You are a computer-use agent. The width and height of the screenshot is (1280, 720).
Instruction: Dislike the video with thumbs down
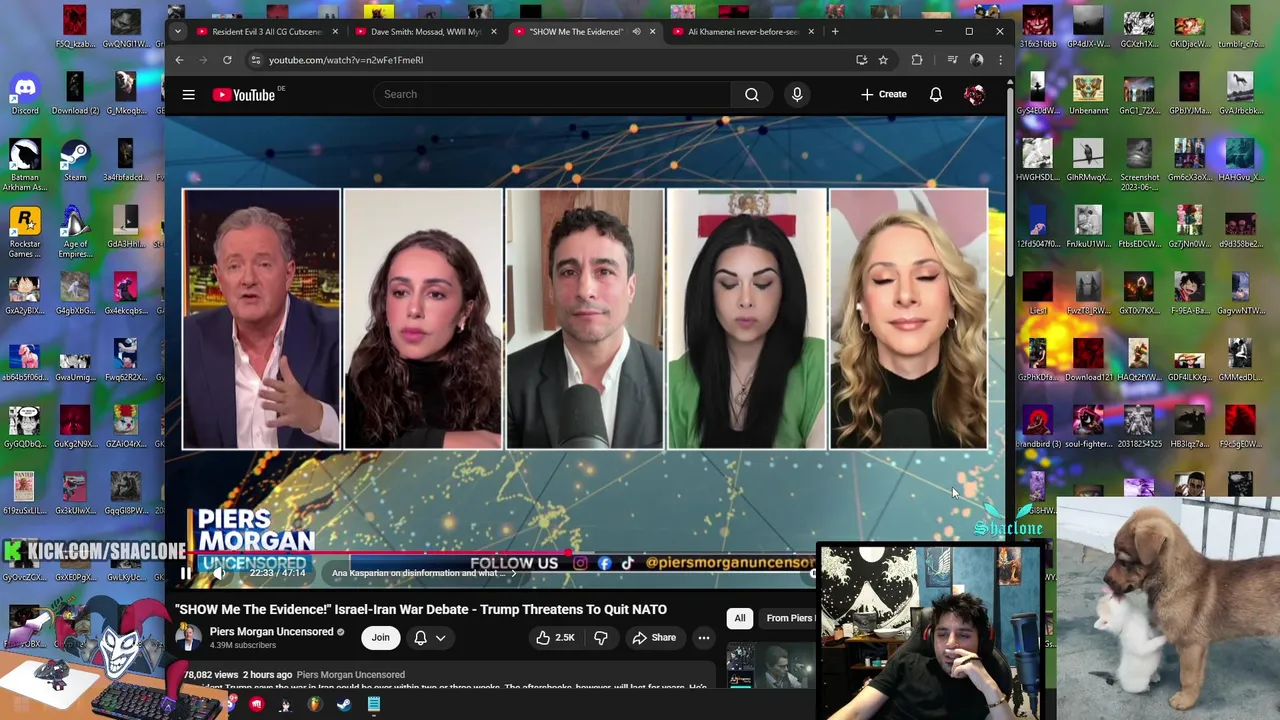pos(601,637)
